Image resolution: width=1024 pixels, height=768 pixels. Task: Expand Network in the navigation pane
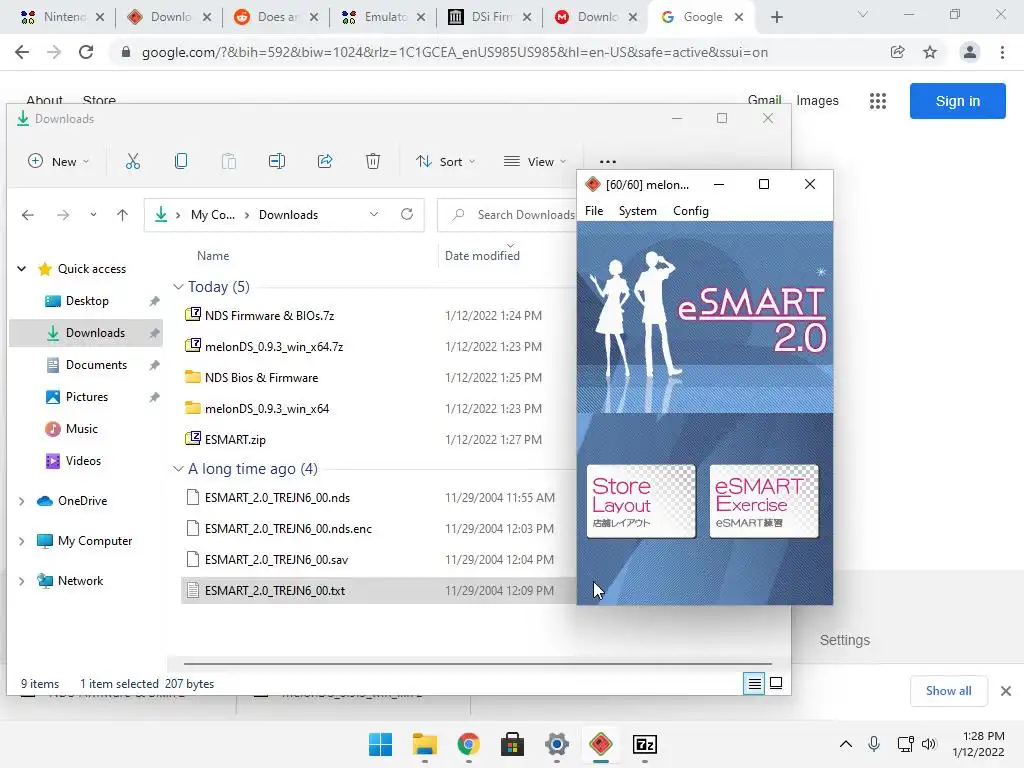click(22, 581)
